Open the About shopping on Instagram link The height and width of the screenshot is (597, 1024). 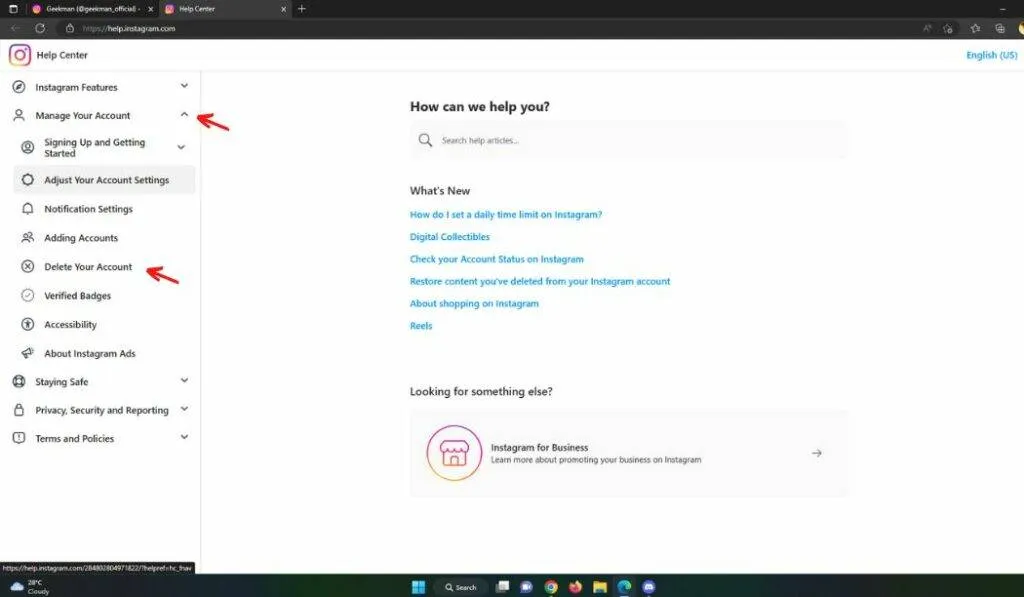(x=474, y=303)
